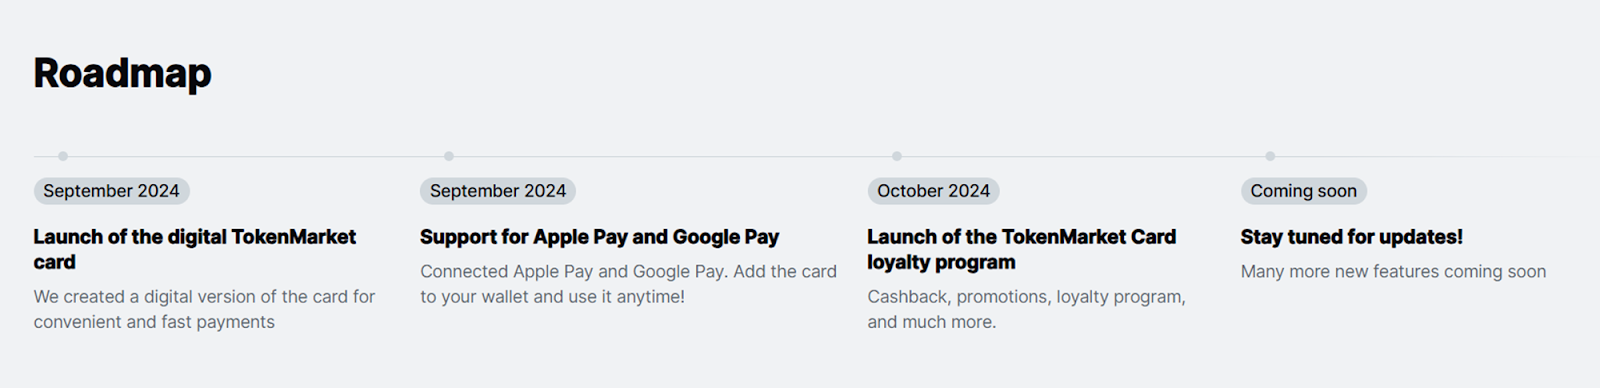
Task: Click the timeline dot above October 2024
Action: (x=897, y=156)
